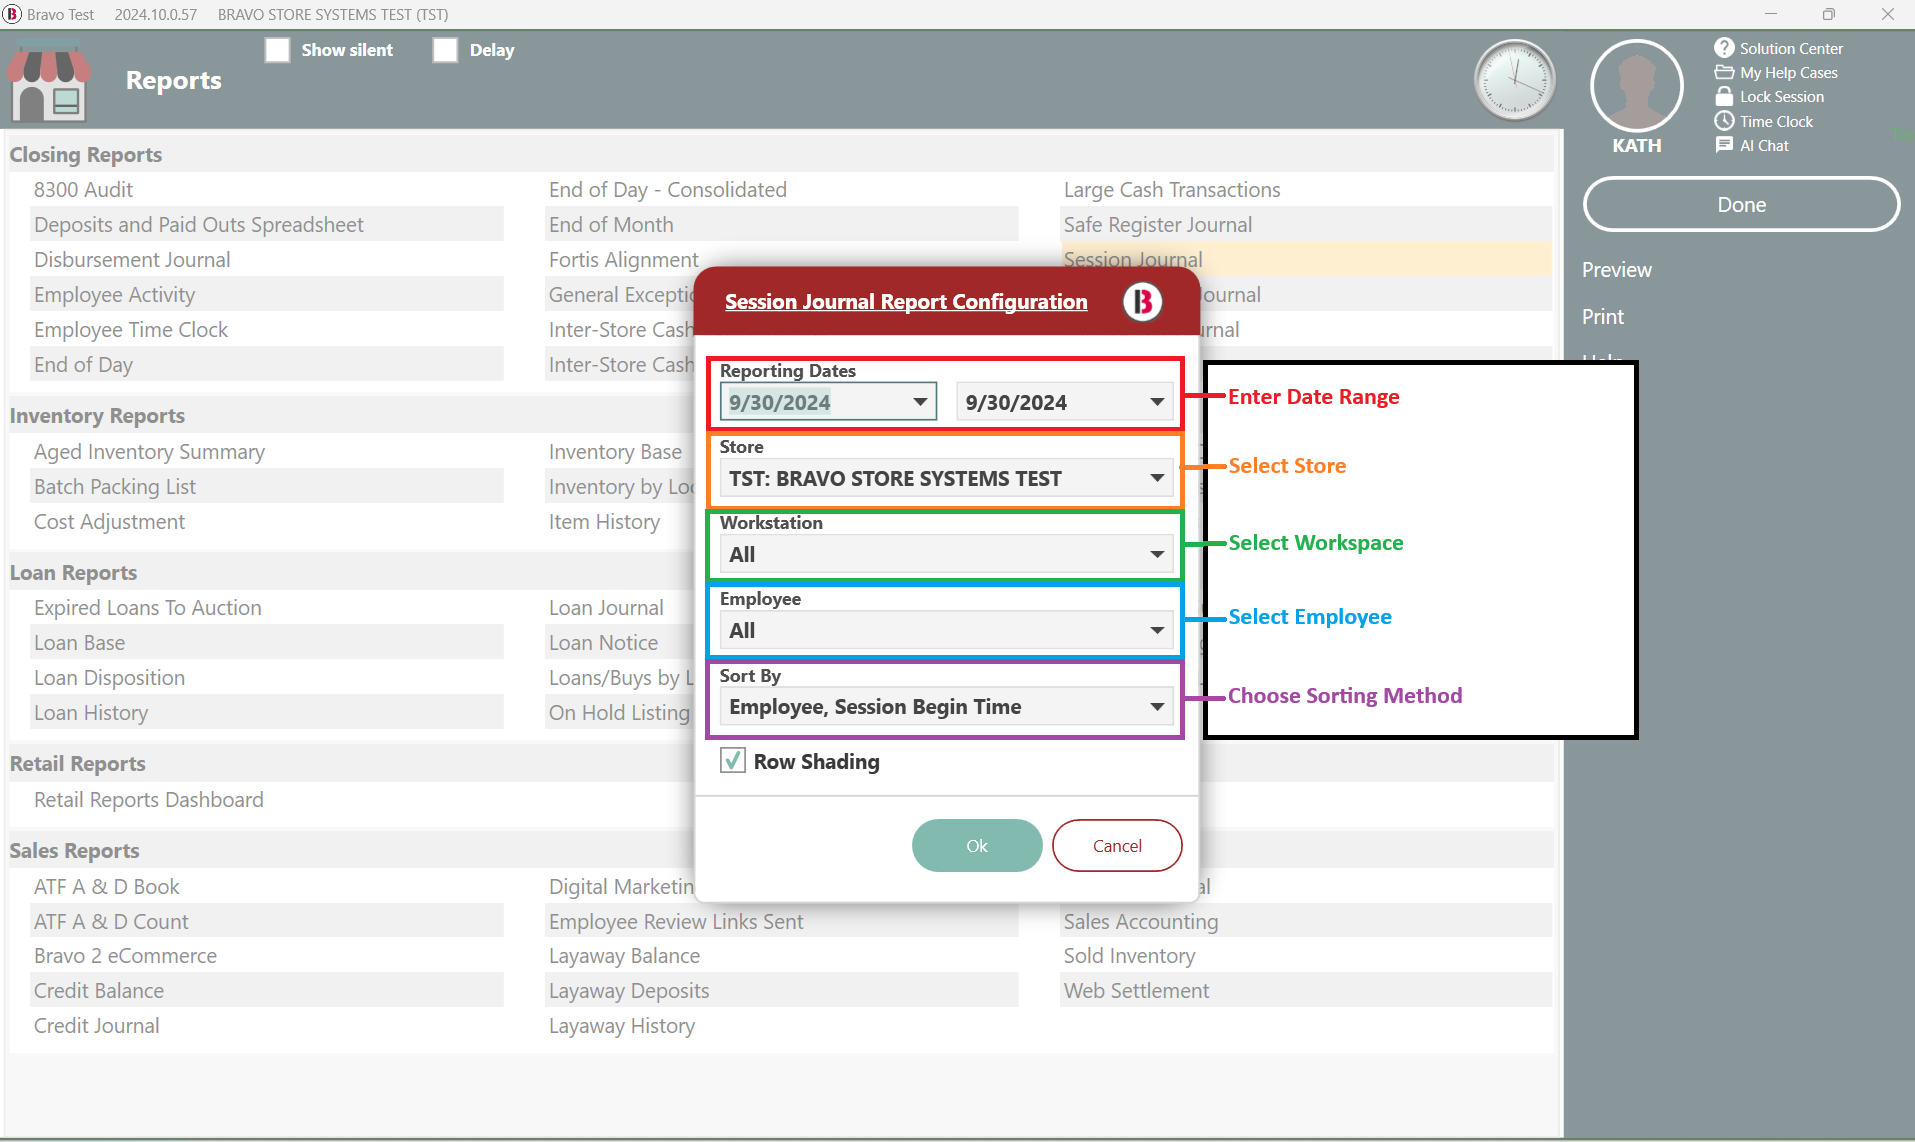Image resolution: width=1915 pixels, height=1142 pixels.
Task: Select the End of Month report
Action: click(610, 224)
